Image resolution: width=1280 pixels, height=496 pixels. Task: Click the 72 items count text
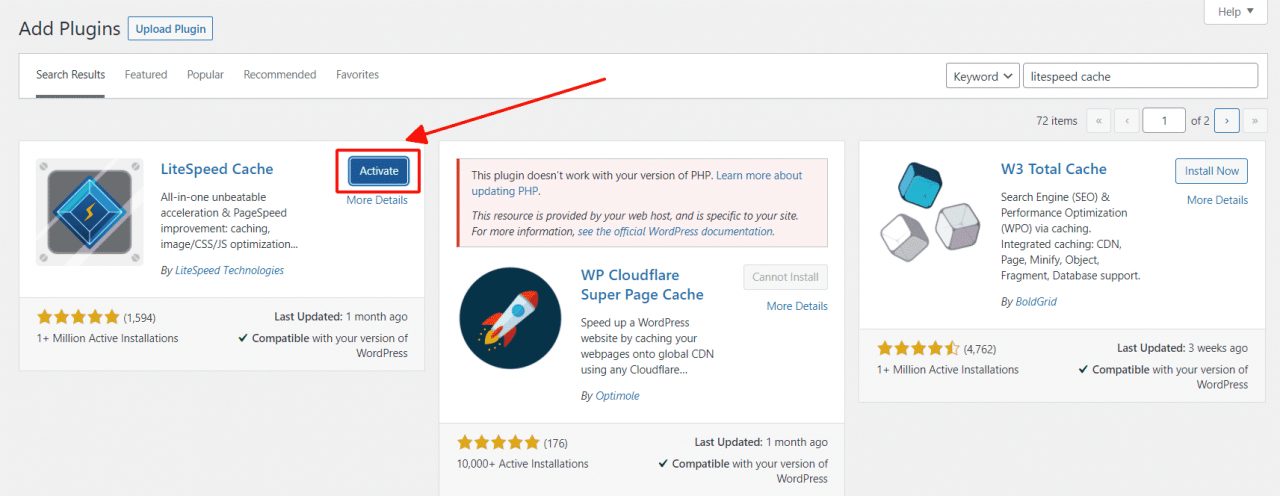click(1057, 121)
